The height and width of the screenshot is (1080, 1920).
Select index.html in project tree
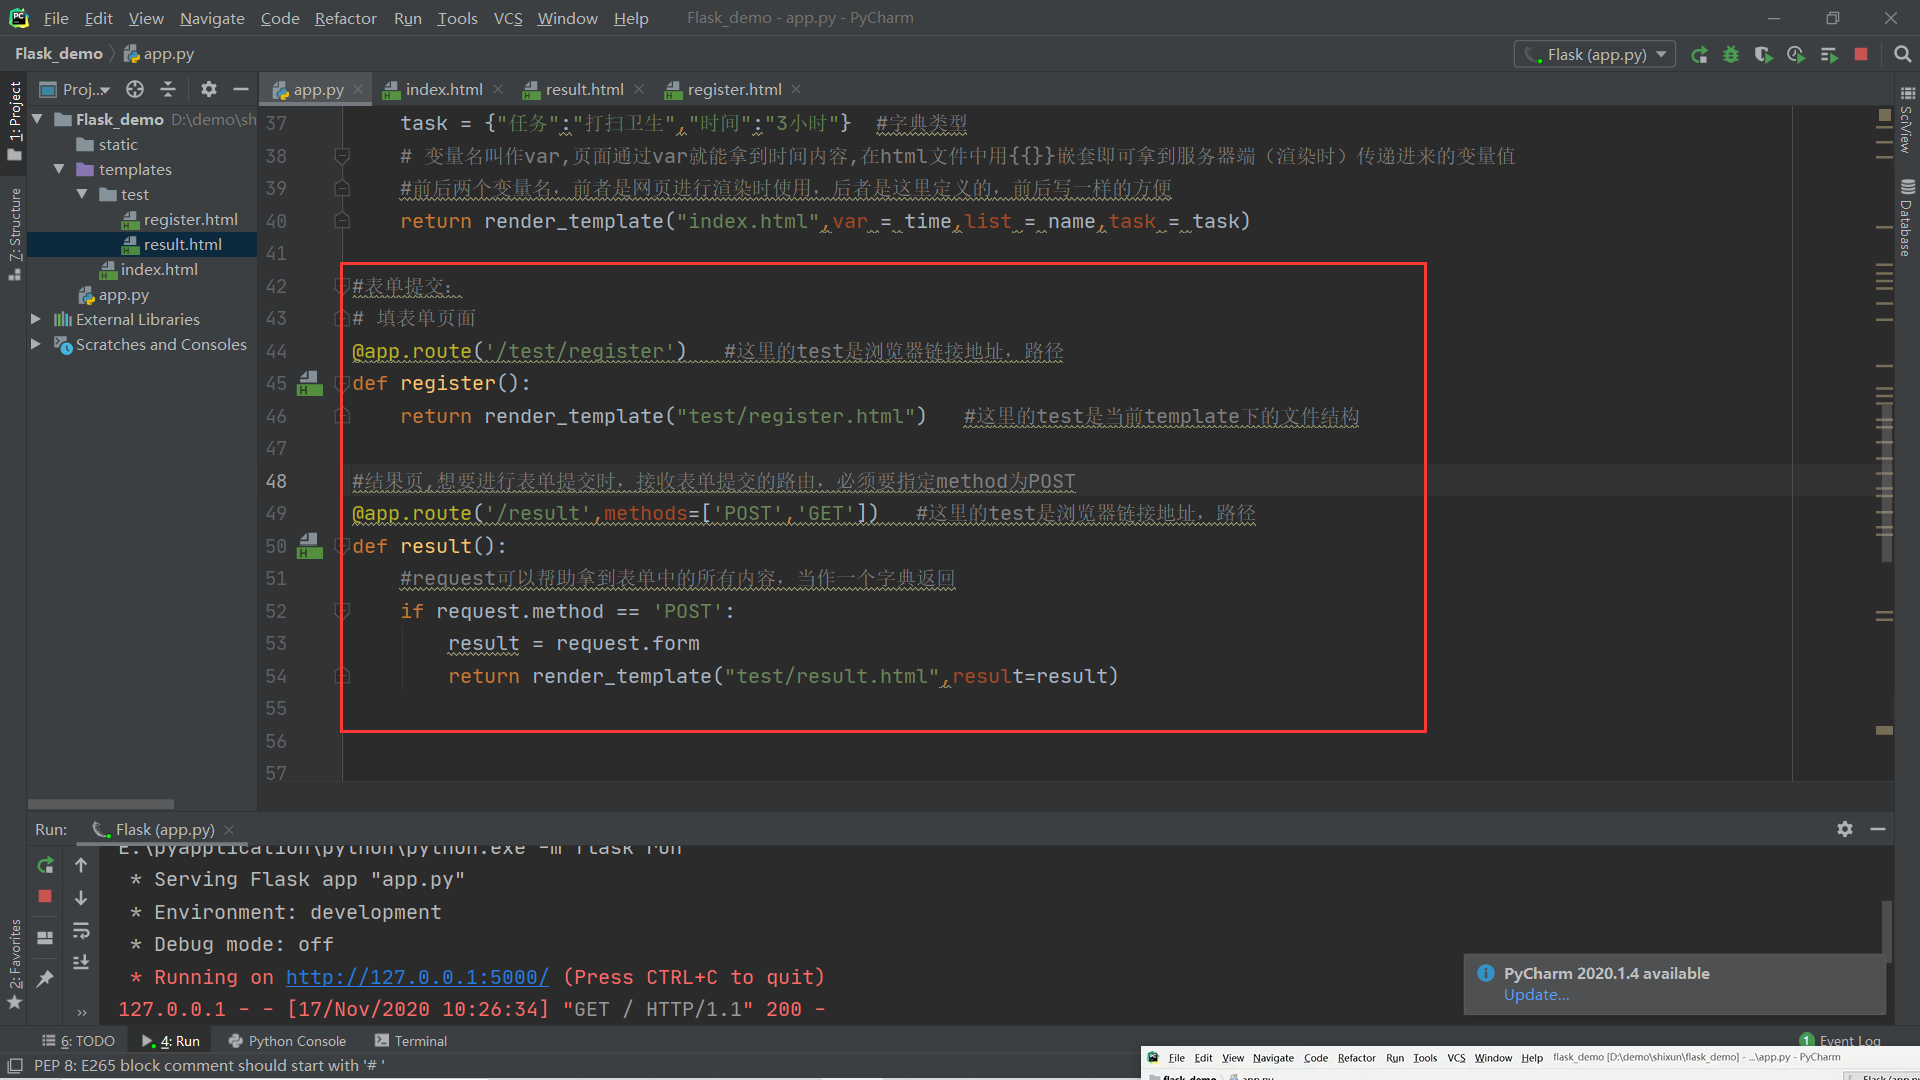(158, 270)
